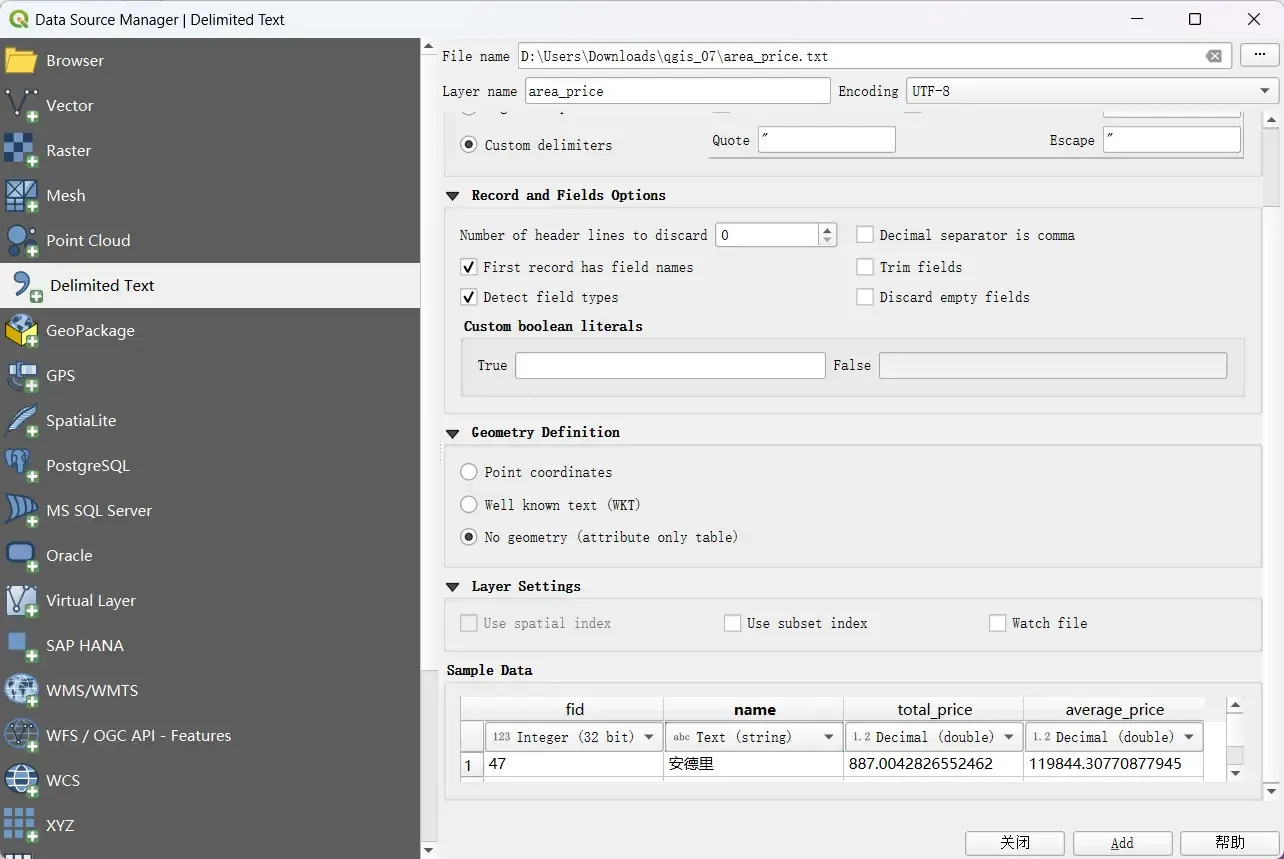This screenshot has height=859, width=1284.
Task: Collapse Layer Settings section
Action: tap(452, 587)
